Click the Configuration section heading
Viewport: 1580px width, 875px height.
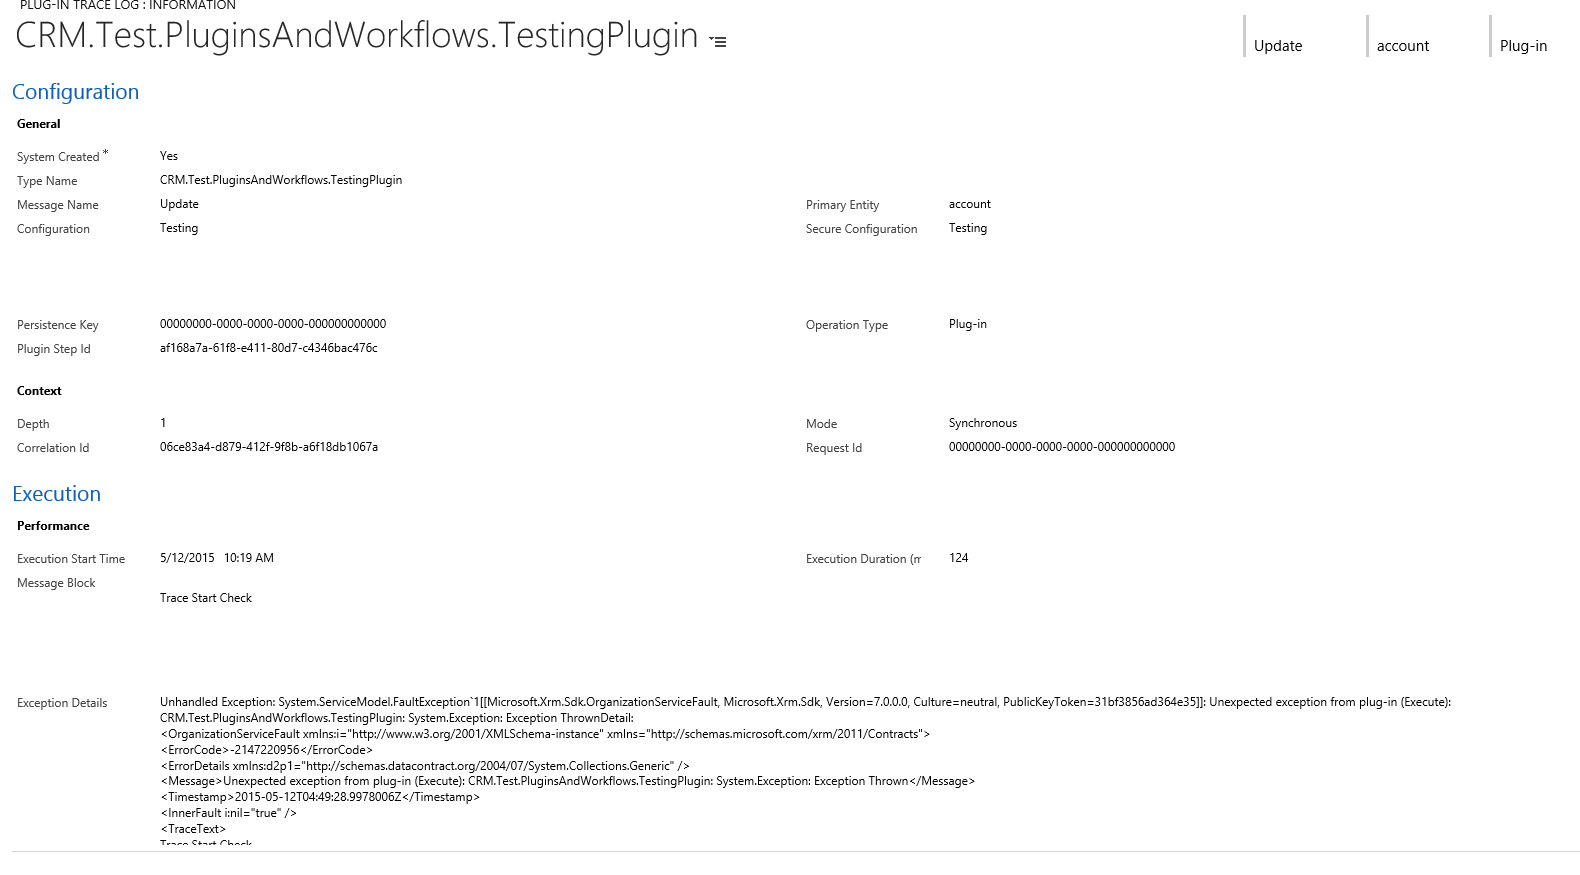76,92
